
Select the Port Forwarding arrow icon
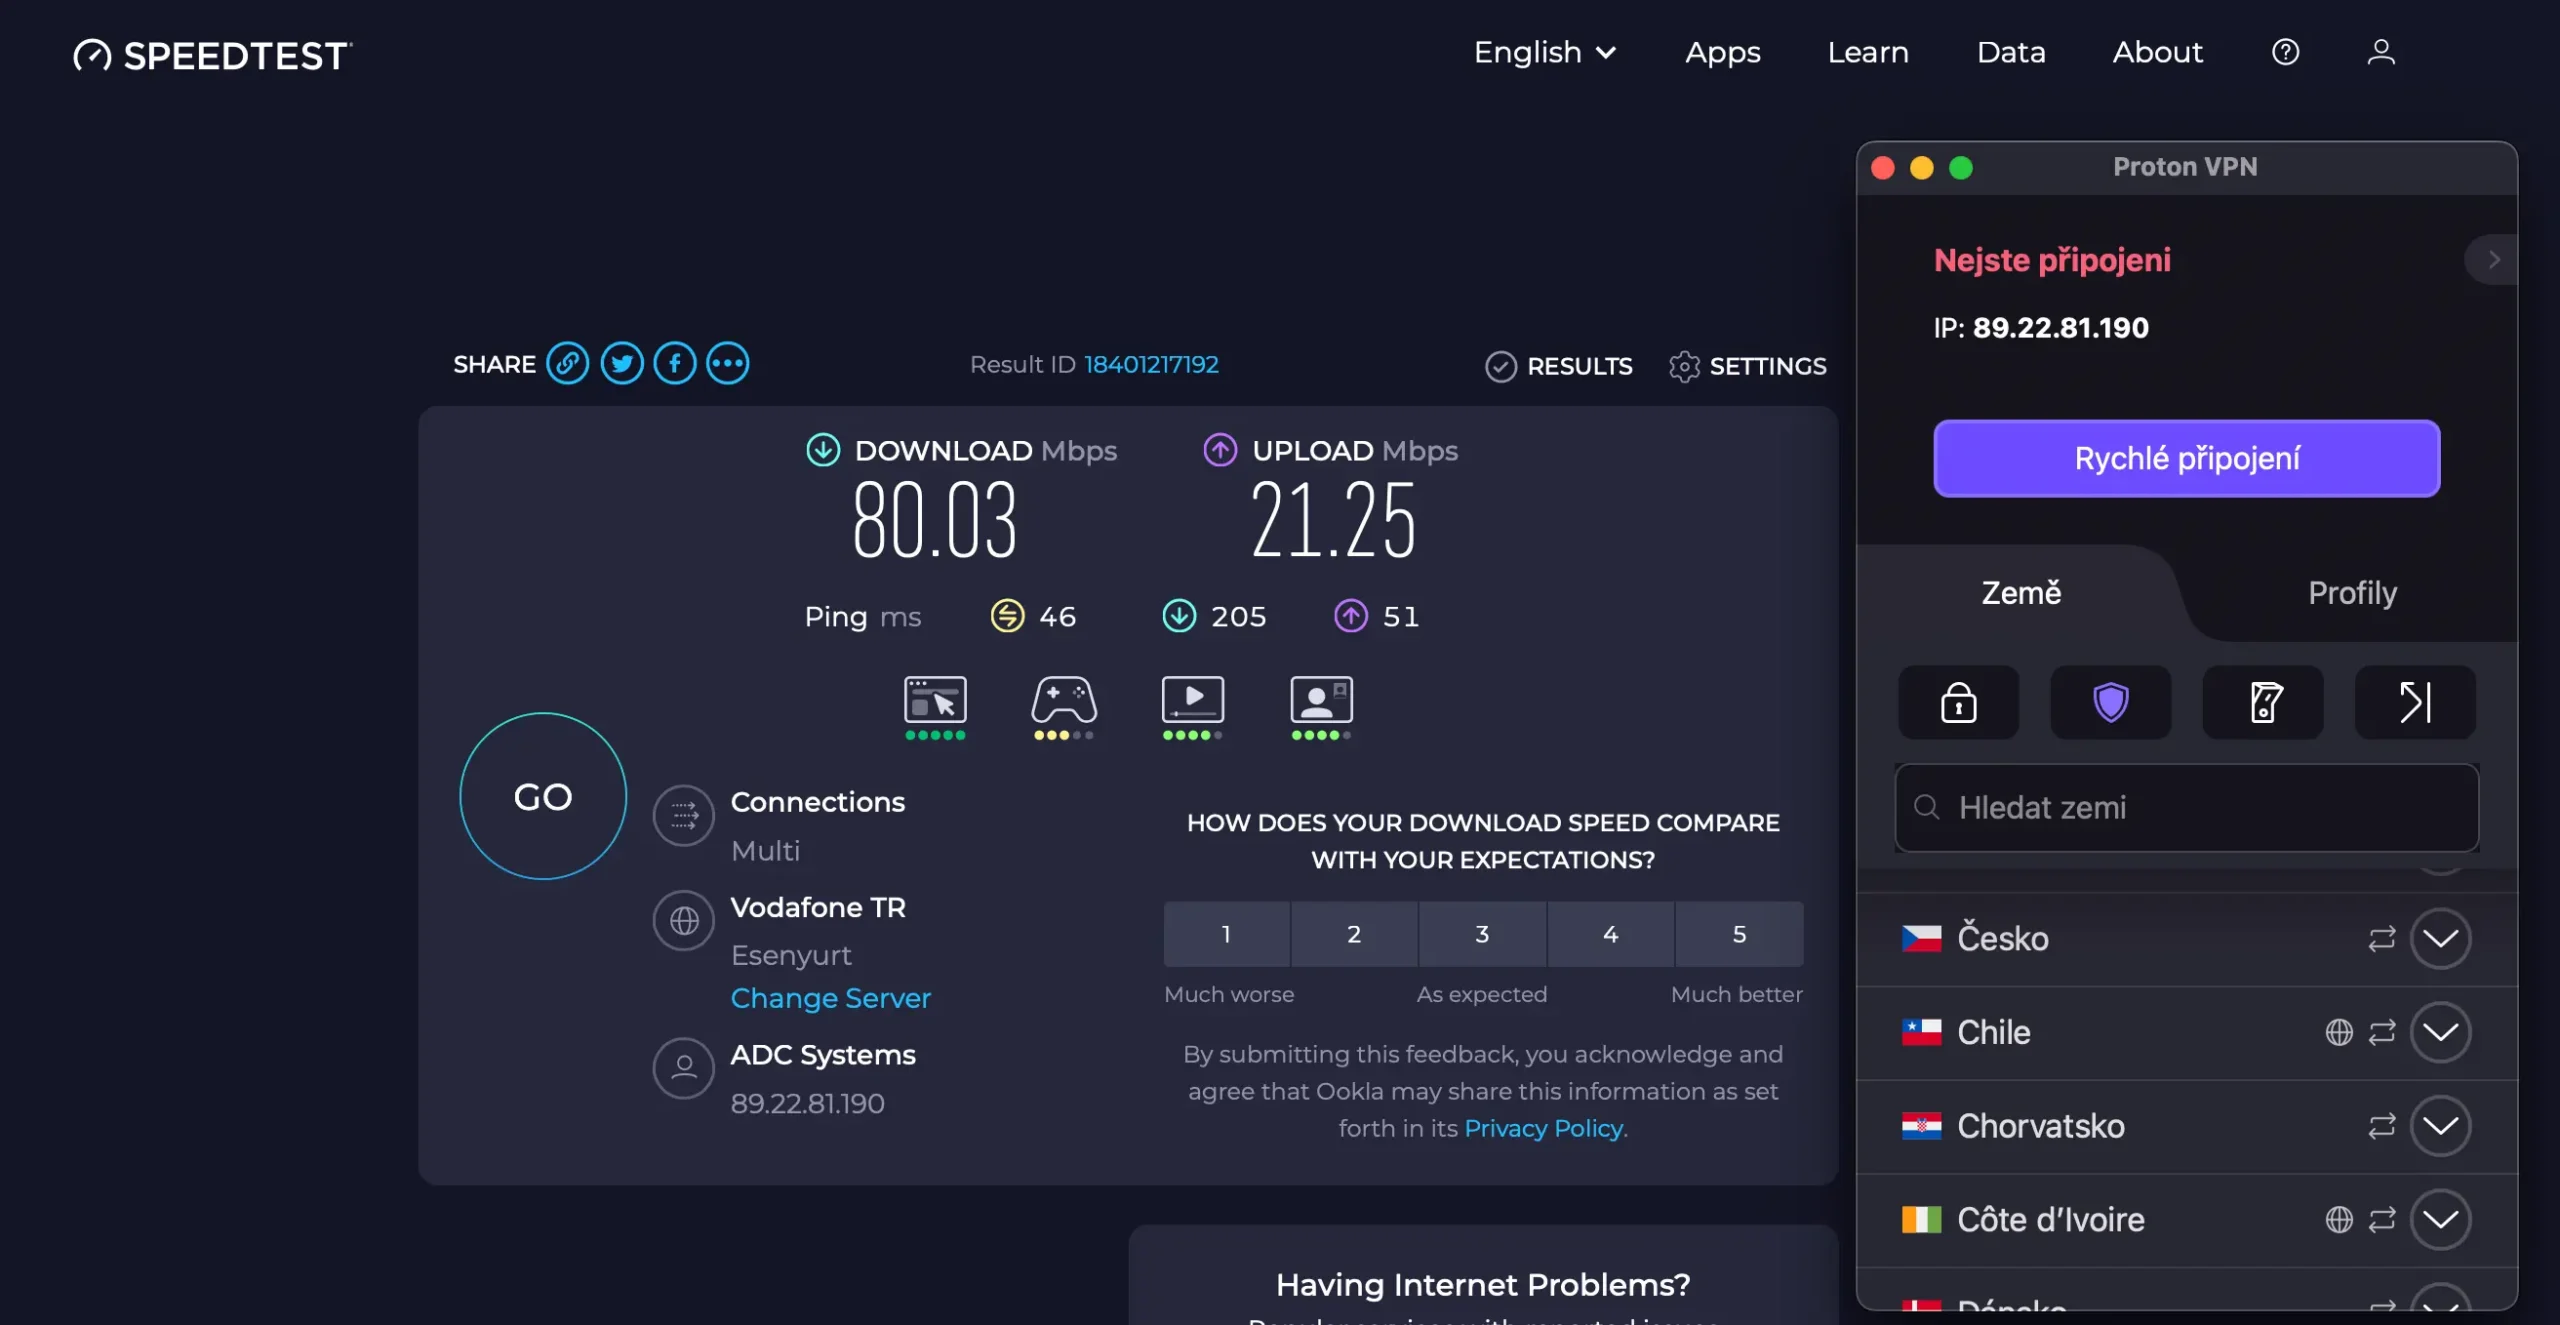[x=2414, y=702]
